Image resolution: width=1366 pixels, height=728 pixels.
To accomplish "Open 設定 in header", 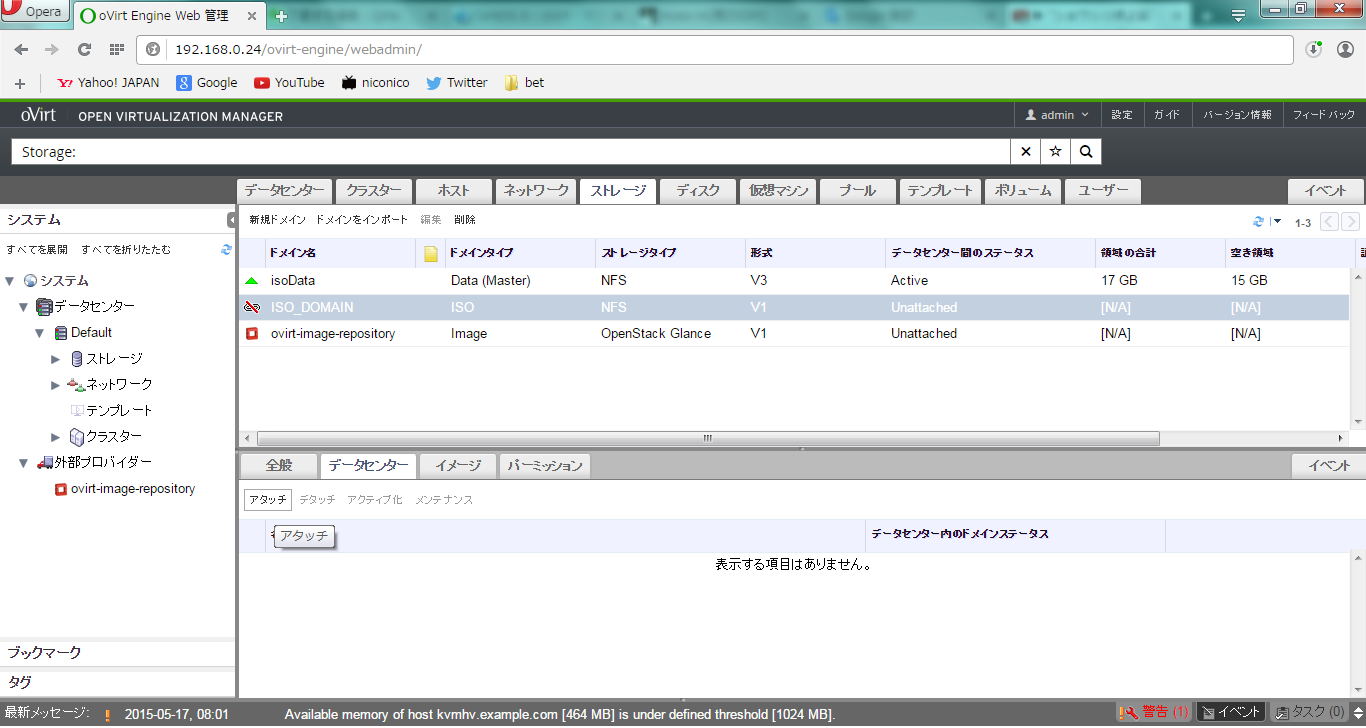I will [1122, 115].
